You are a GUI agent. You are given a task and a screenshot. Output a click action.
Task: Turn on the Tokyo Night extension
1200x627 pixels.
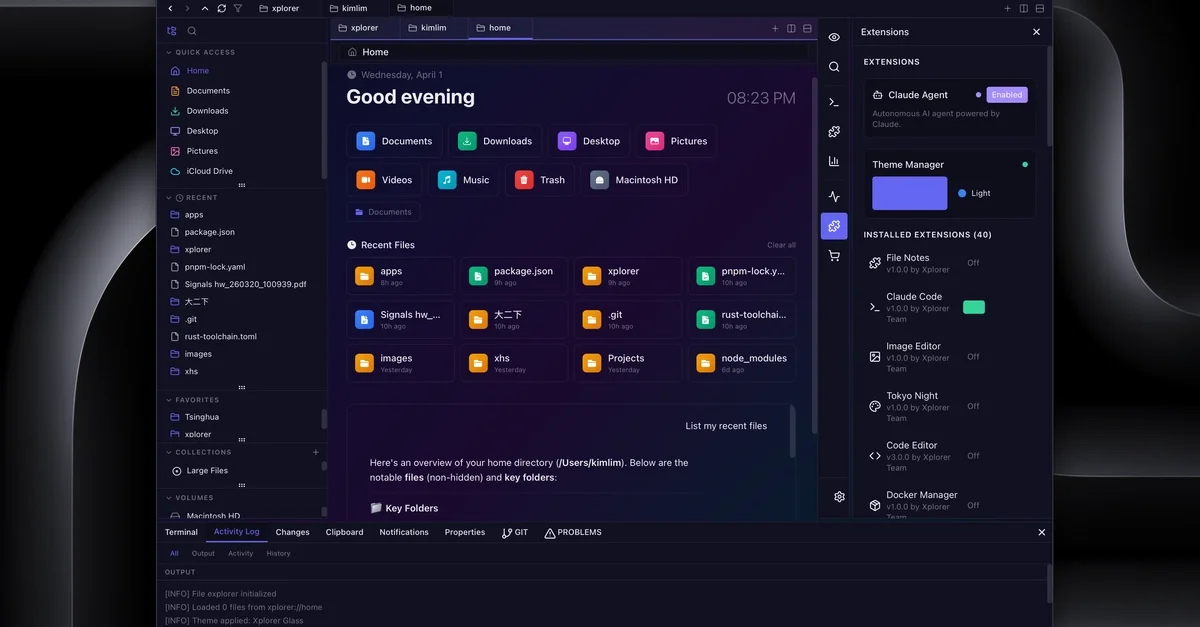point(973,406)
